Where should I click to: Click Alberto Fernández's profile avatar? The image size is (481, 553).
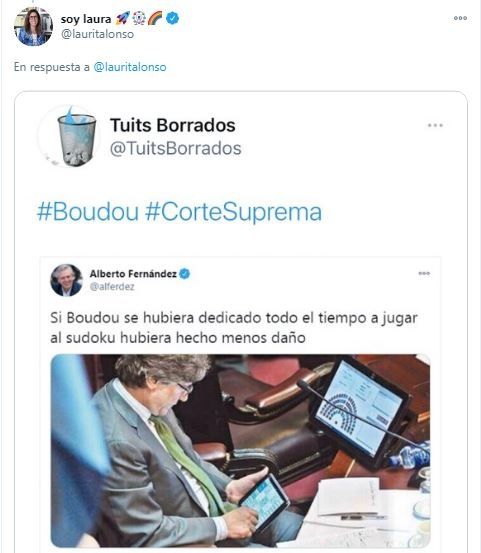pyautogui.click(x=66, y=280)
